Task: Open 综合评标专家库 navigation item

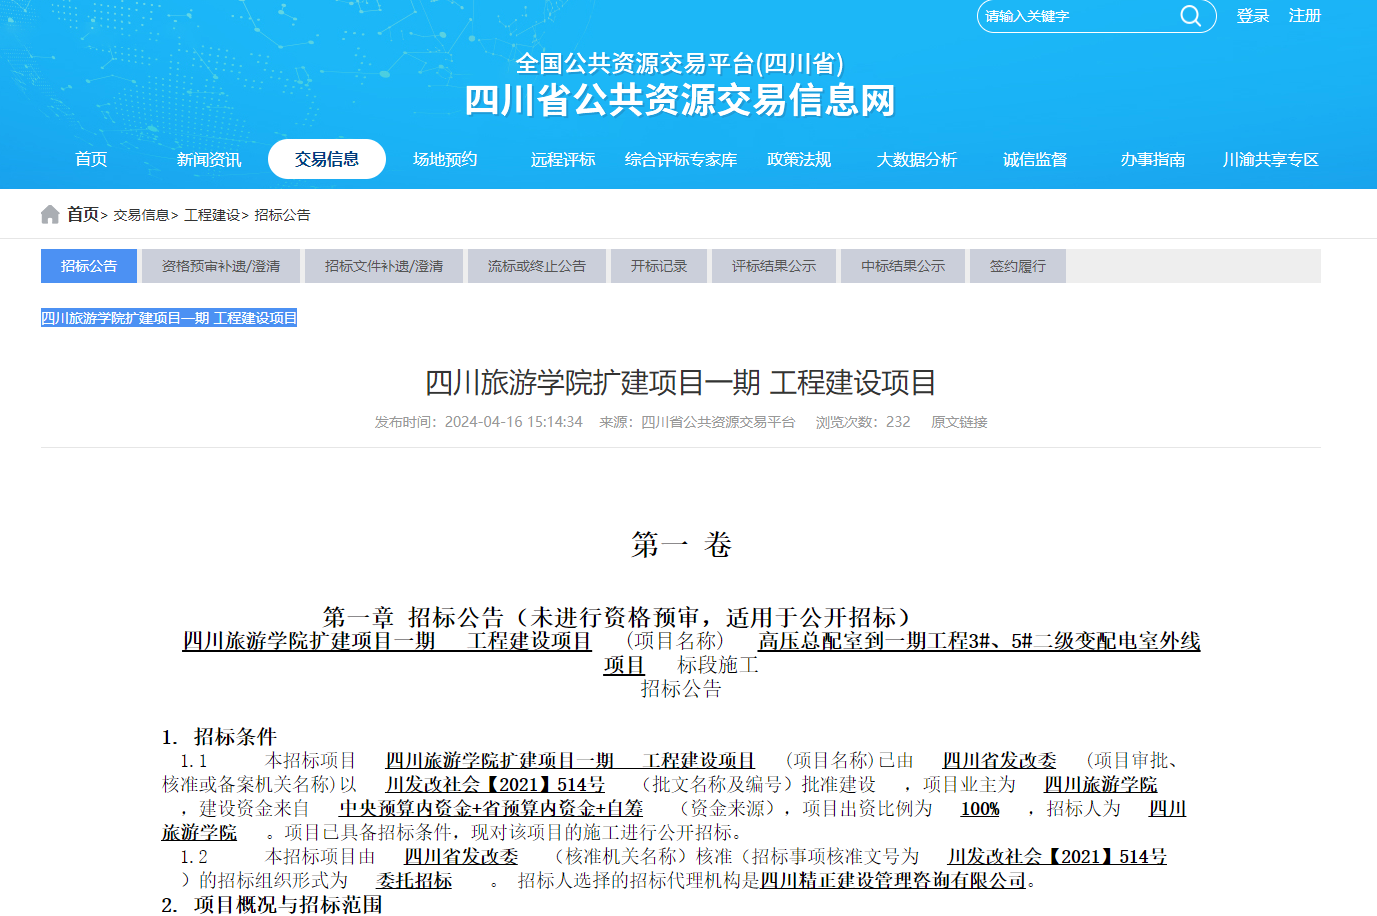Action: (681, 160)
